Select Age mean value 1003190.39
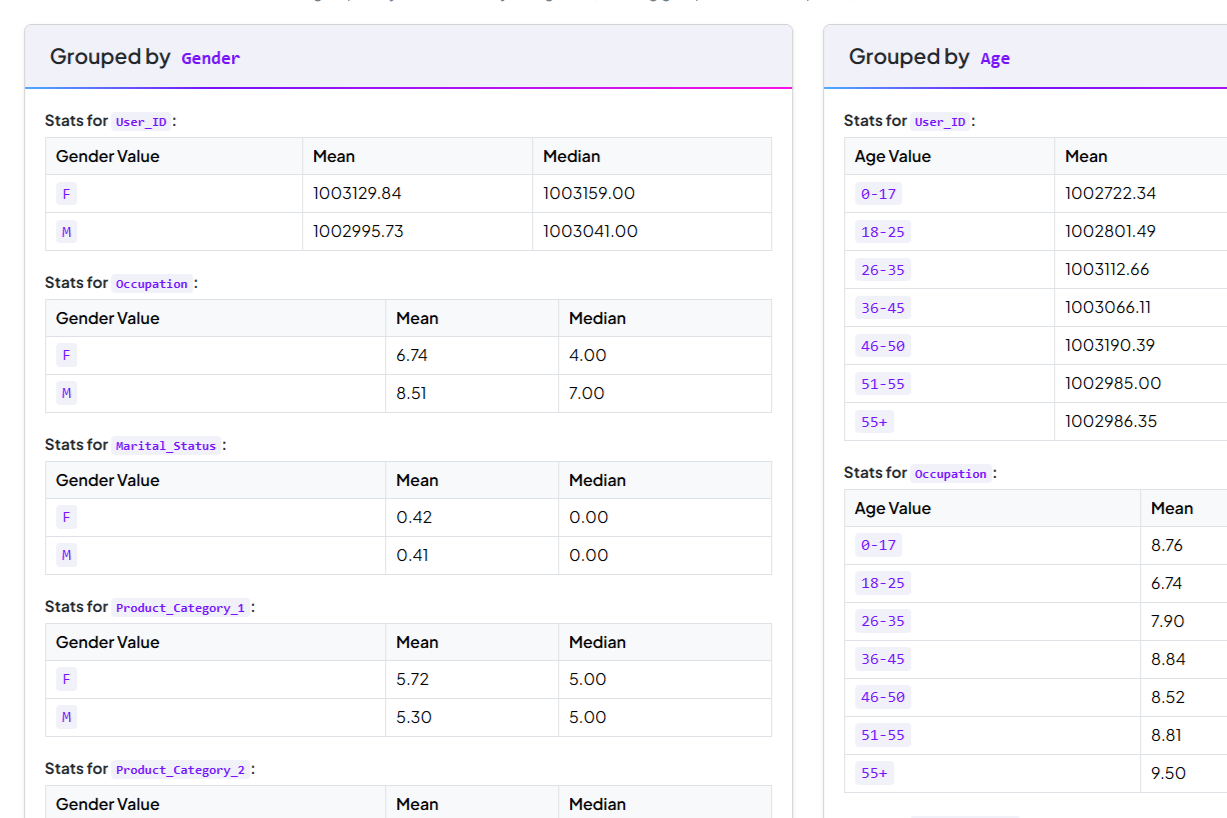The height and width of the screenshot is (818, 1227). 1110,345
